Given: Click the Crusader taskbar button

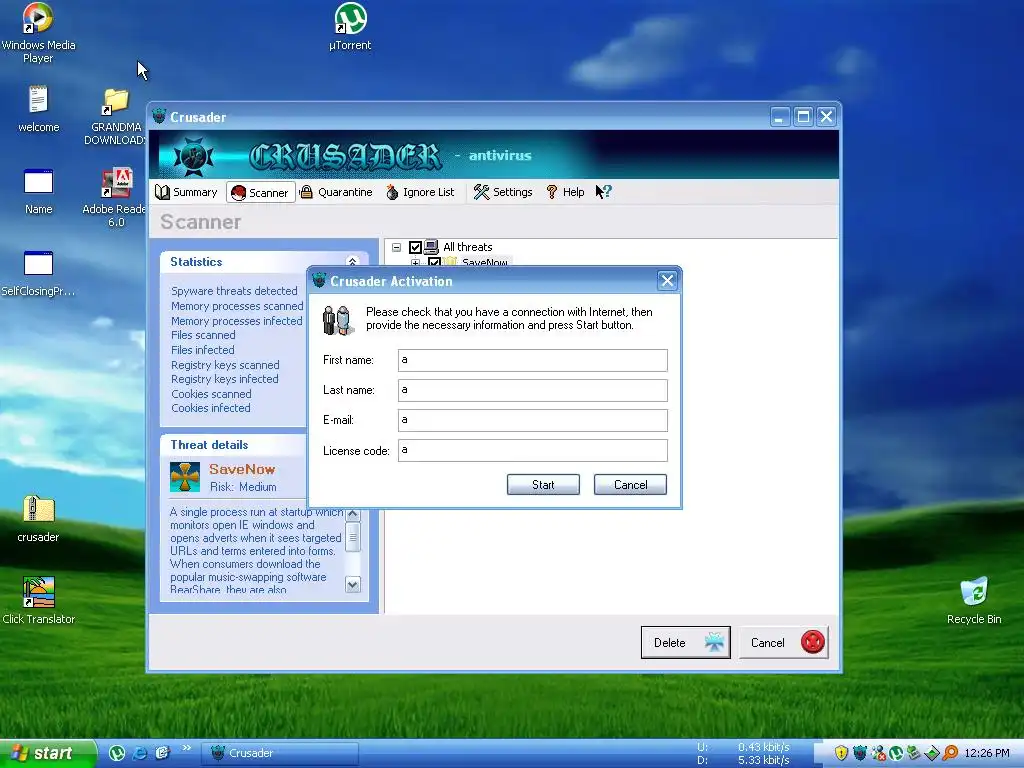Looking at the screenshot, I should [280, 753].
